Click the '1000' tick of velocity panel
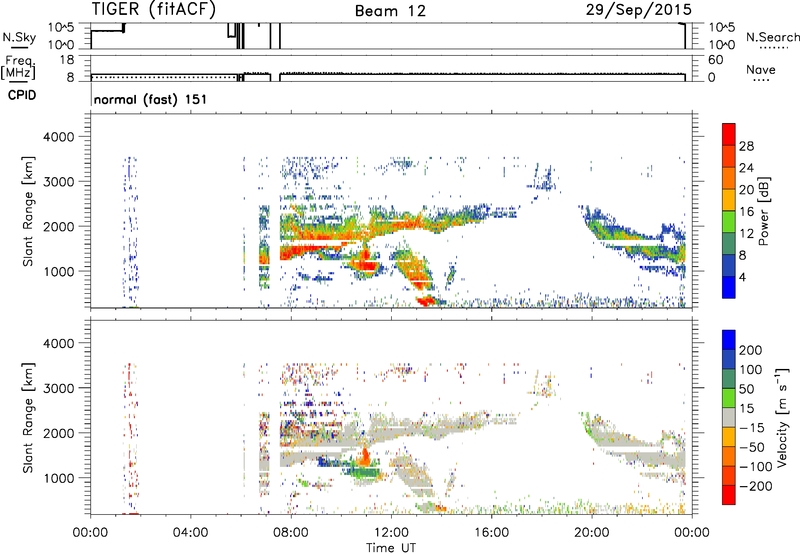 coord(59,478)
